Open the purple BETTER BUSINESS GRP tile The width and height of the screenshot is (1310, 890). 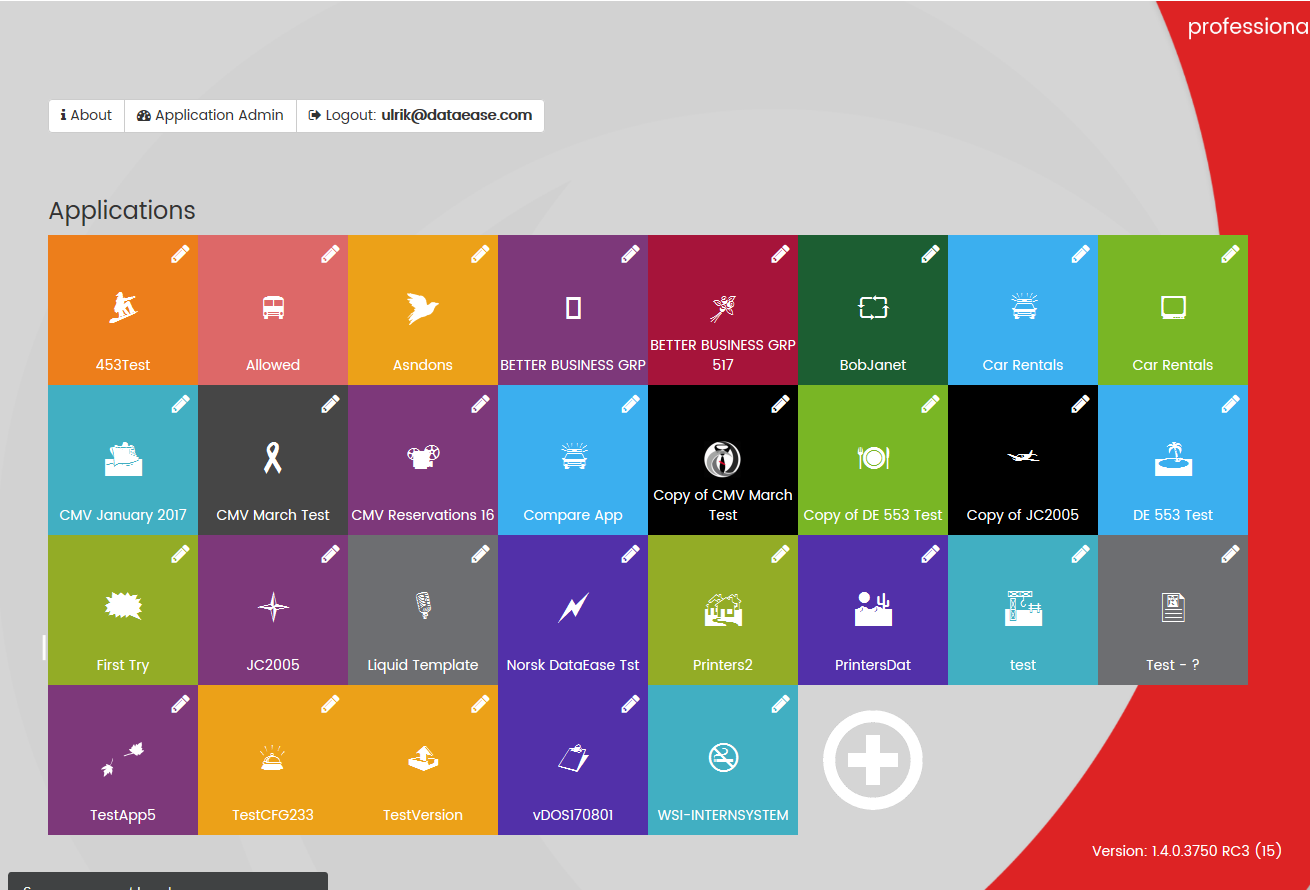573,310
